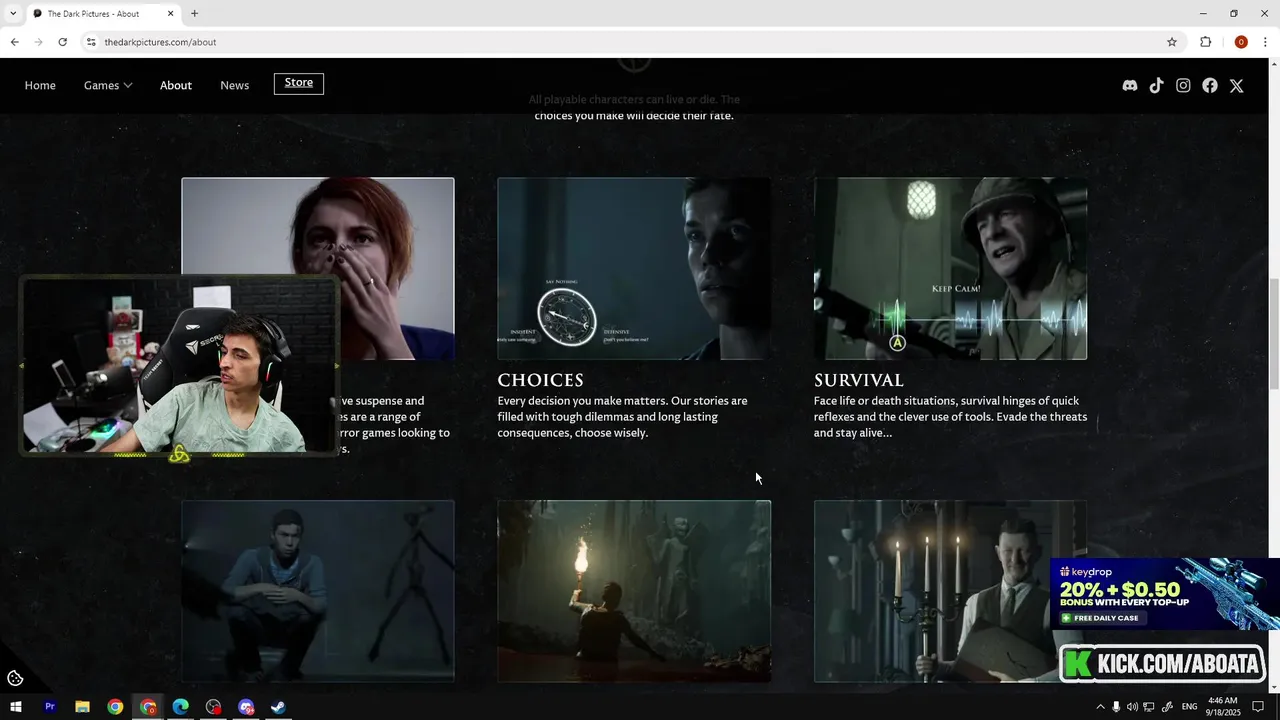Open the Choices dial screenshot thumbnail
Viewport: 1280px width, 720px height.
click(x=634, y=269)
